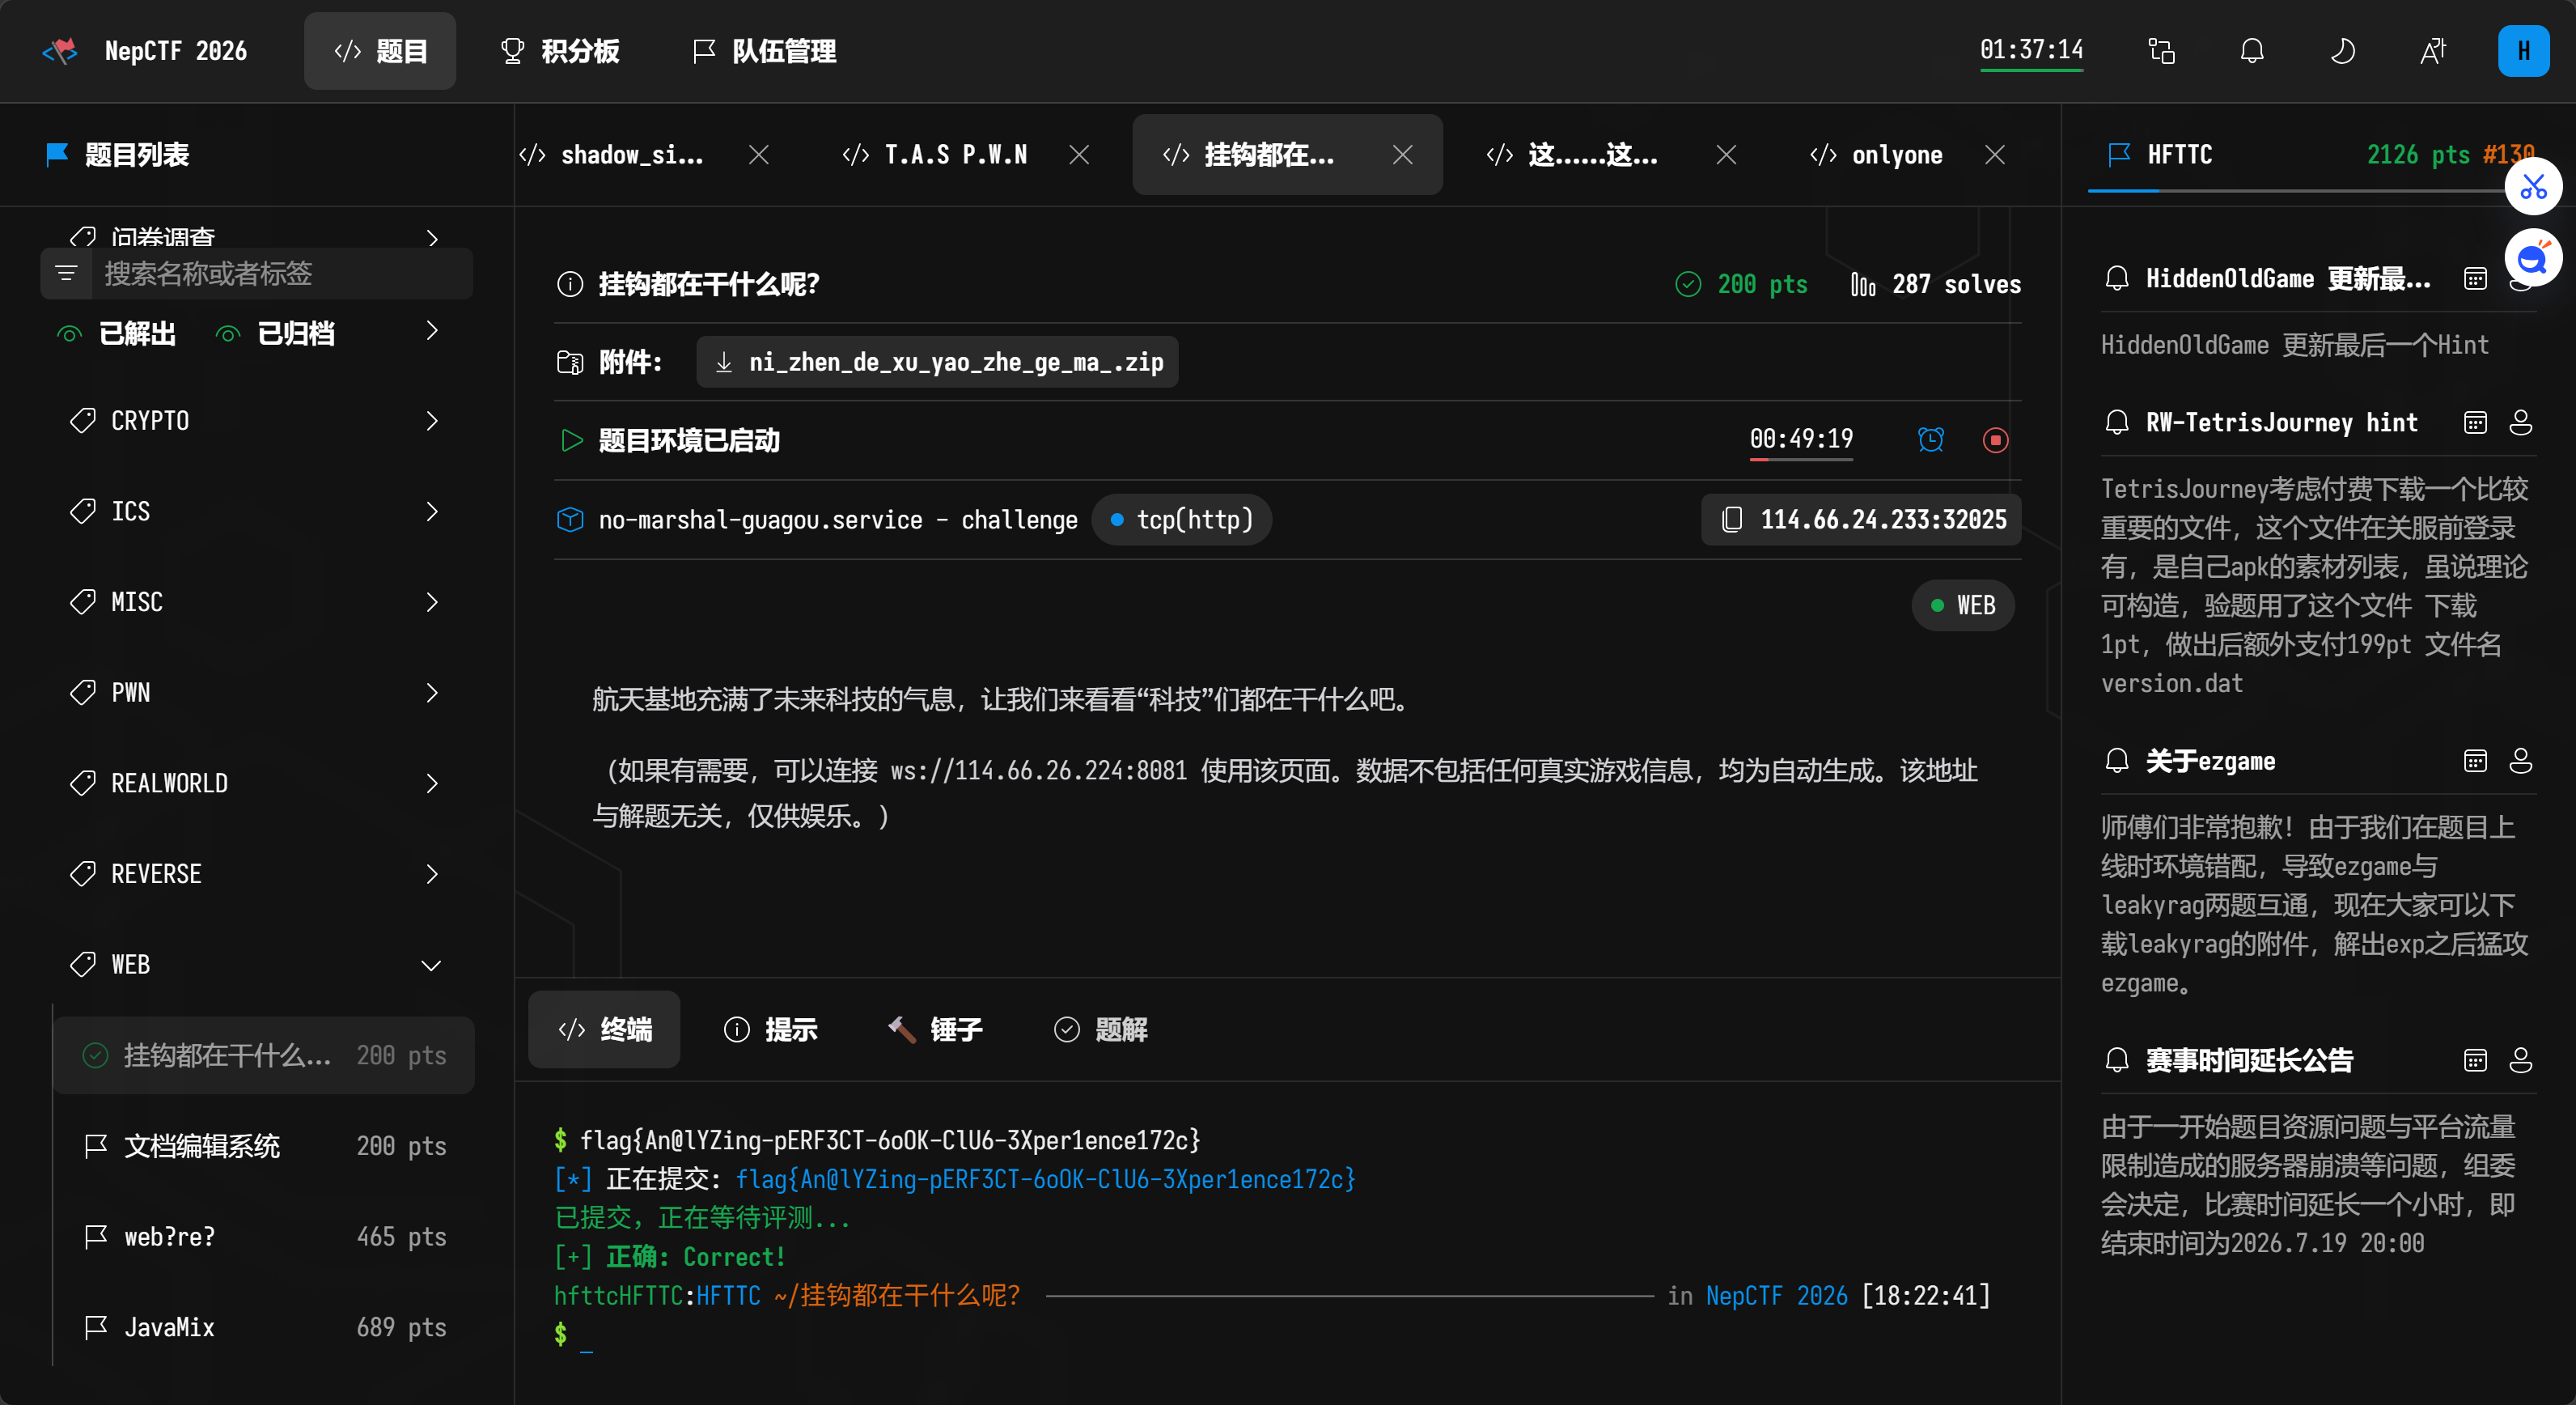The image size is (2576, 1405).
Task: Click the WEB category tag
Action: [1963, 606]
